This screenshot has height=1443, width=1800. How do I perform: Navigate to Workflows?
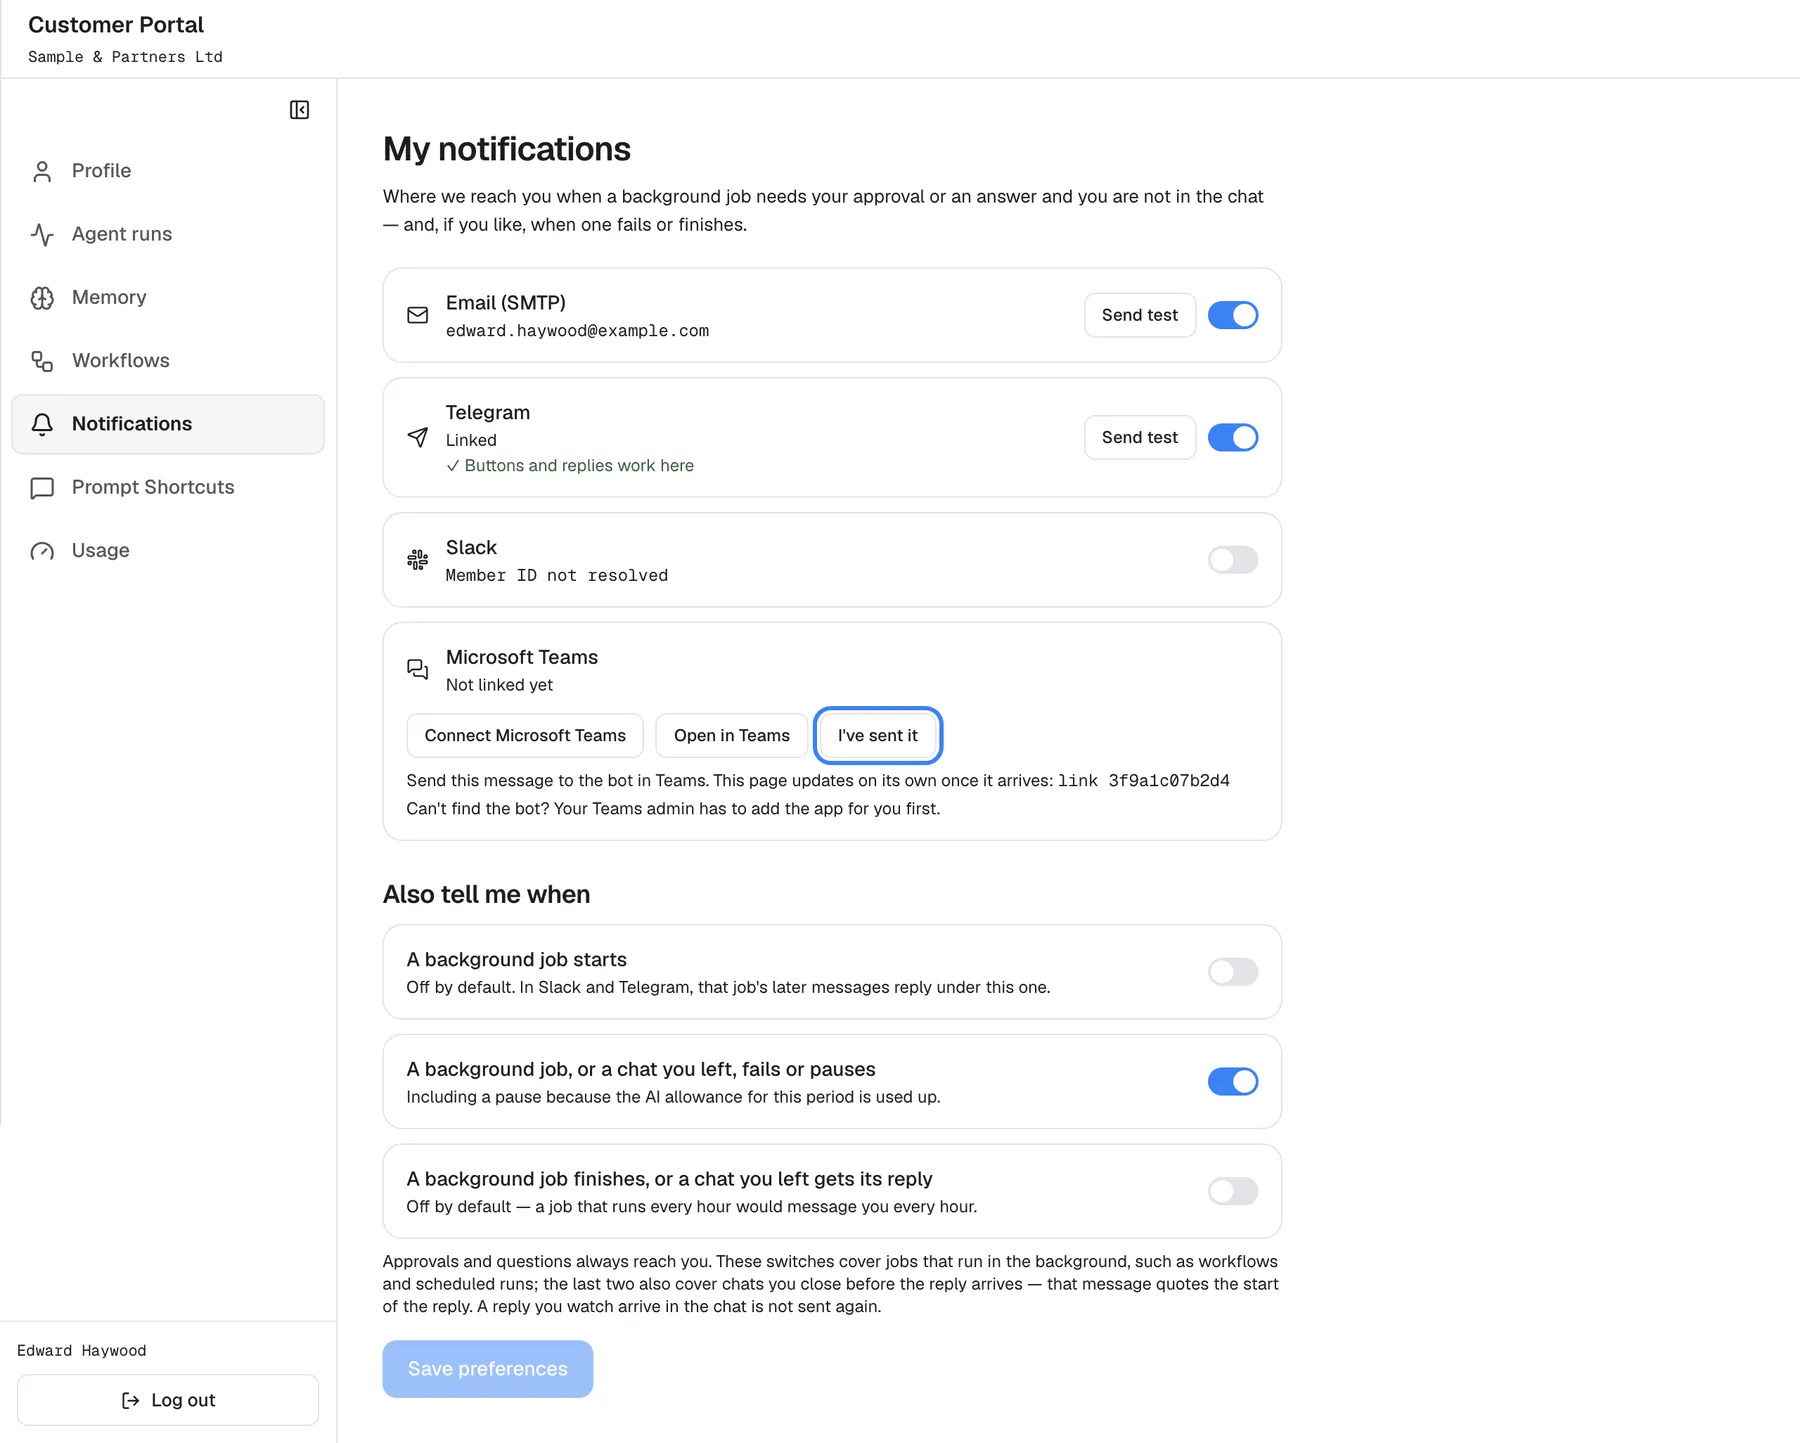pos(168,360)
